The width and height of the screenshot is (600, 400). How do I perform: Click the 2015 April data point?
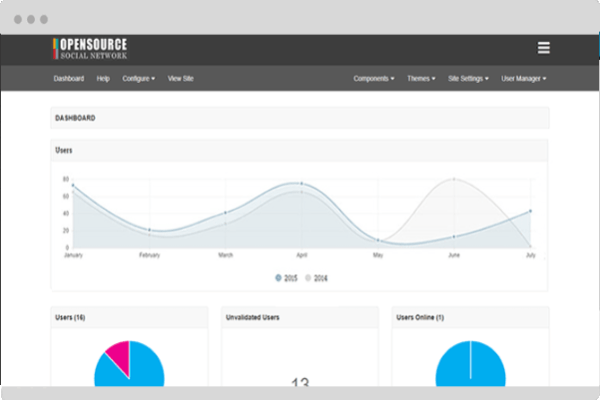tap(302, 184)
